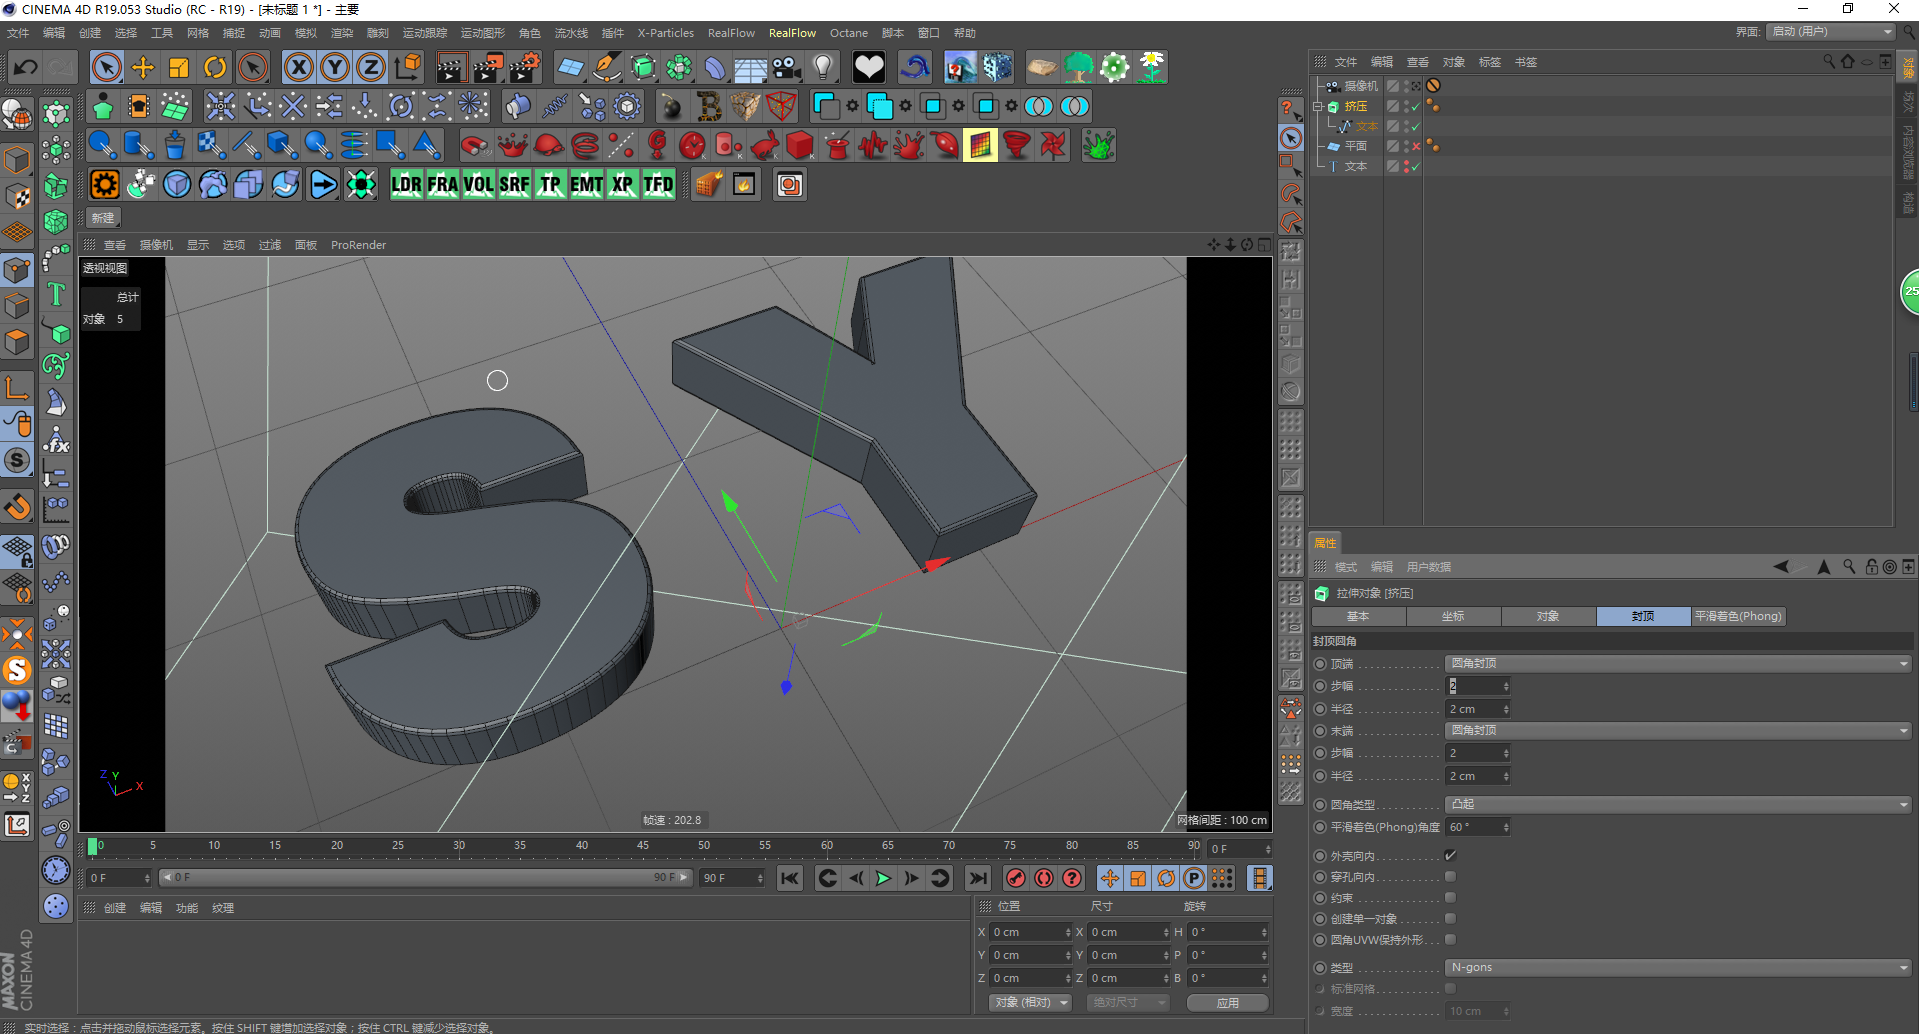
Task: Toggle the 外壳向内 checkbox
Action: point(1450,855)
